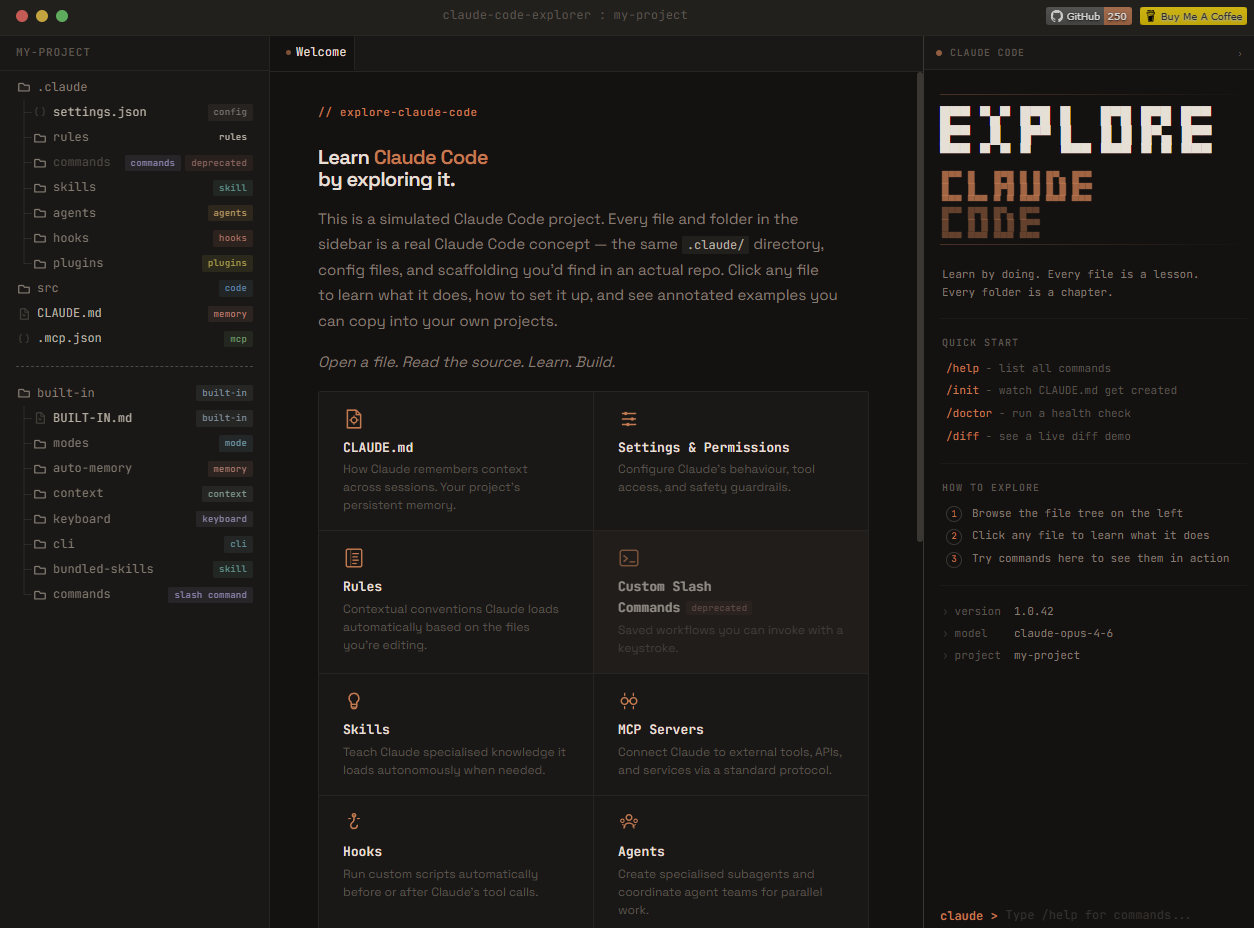The image size is (1254, 928).
Task: Click the config tag beside settings.json
Action: 230,112
